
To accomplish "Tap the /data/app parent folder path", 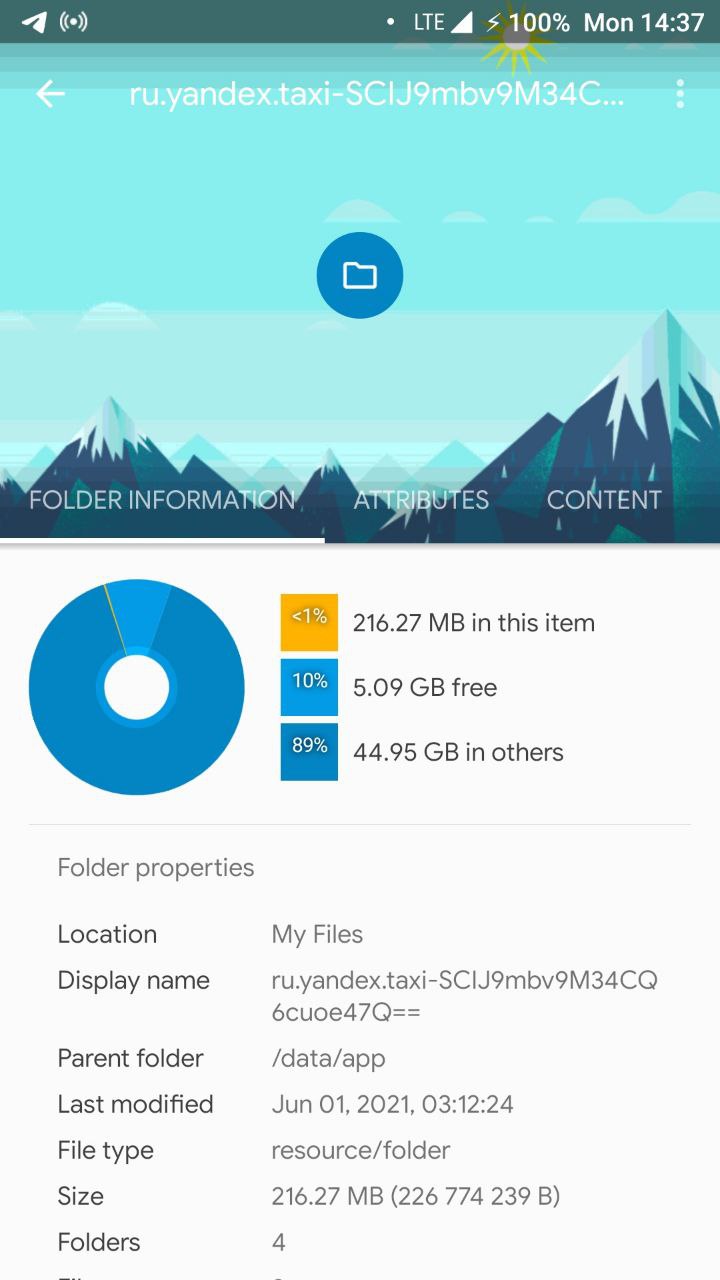I will point(328,1058).
